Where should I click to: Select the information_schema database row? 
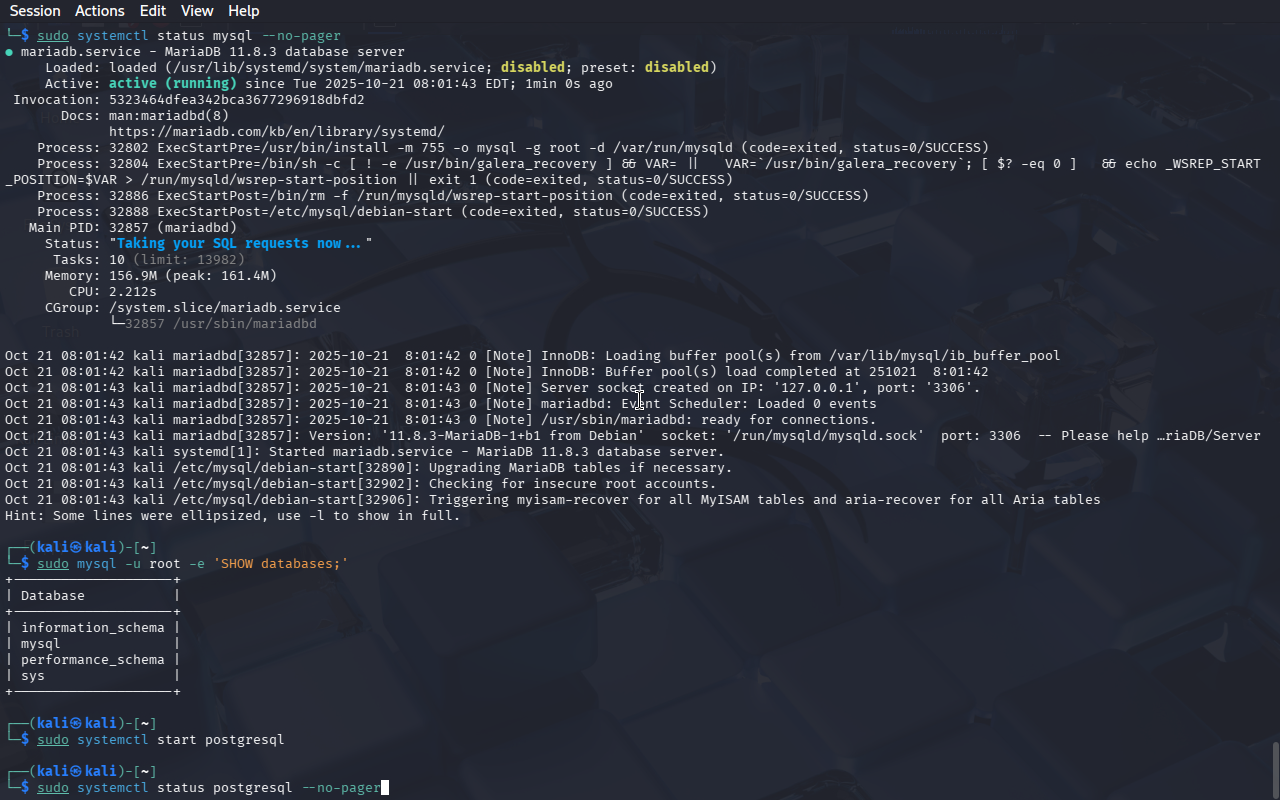[x=92, y=628]
